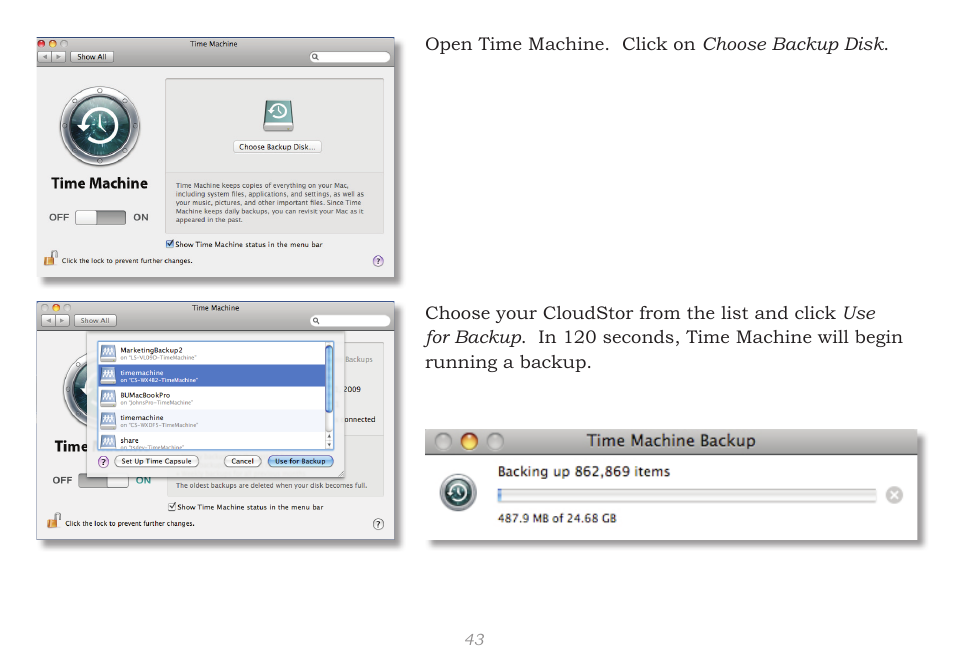Go forward arrow in Choose Backup Disk window toolbar

pyautogui.click(x=59, y=57)
